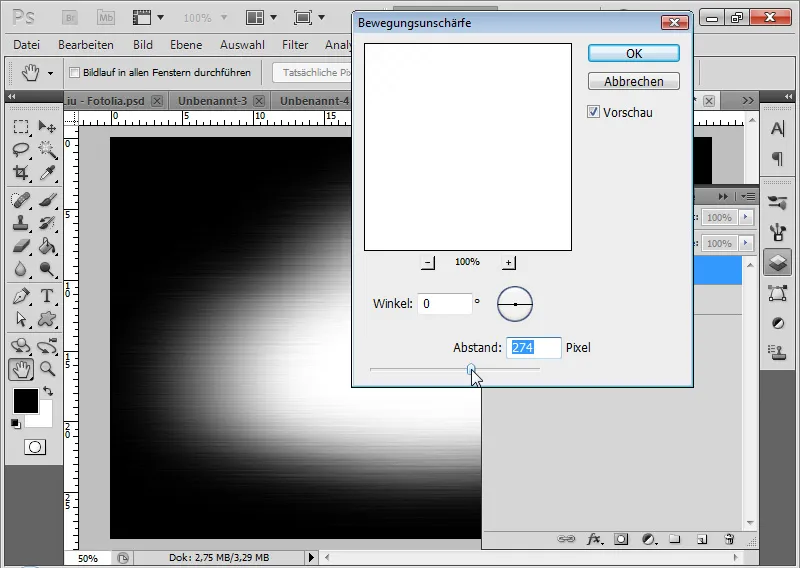800x568 pixels.
Task: Select the Eyedropper tool
Action: point(47,173)
